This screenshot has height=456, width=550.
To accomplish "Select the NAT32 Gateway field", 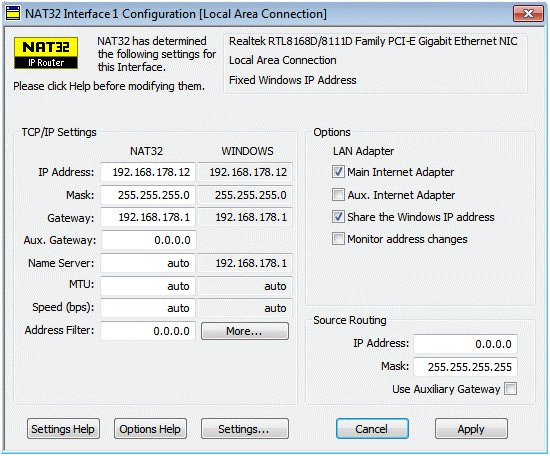I will 148,217.
